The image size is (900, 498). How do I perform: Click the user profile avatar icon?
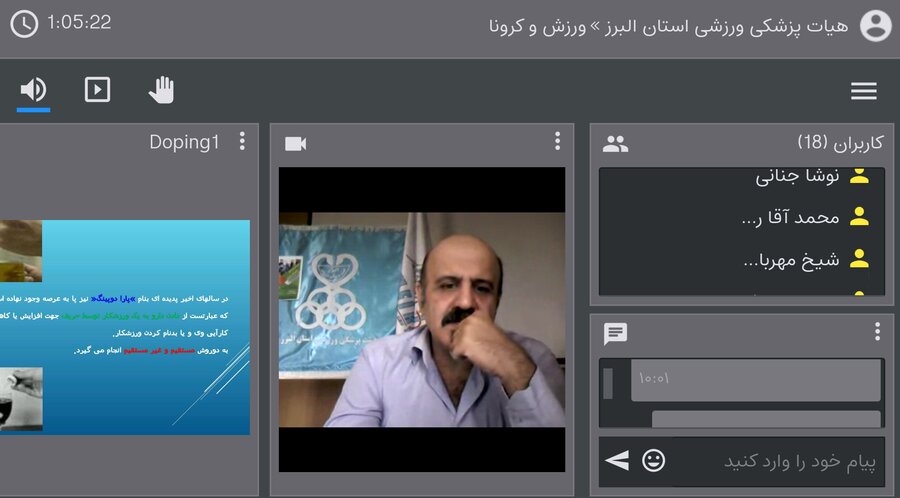click(x=875, y=25)
